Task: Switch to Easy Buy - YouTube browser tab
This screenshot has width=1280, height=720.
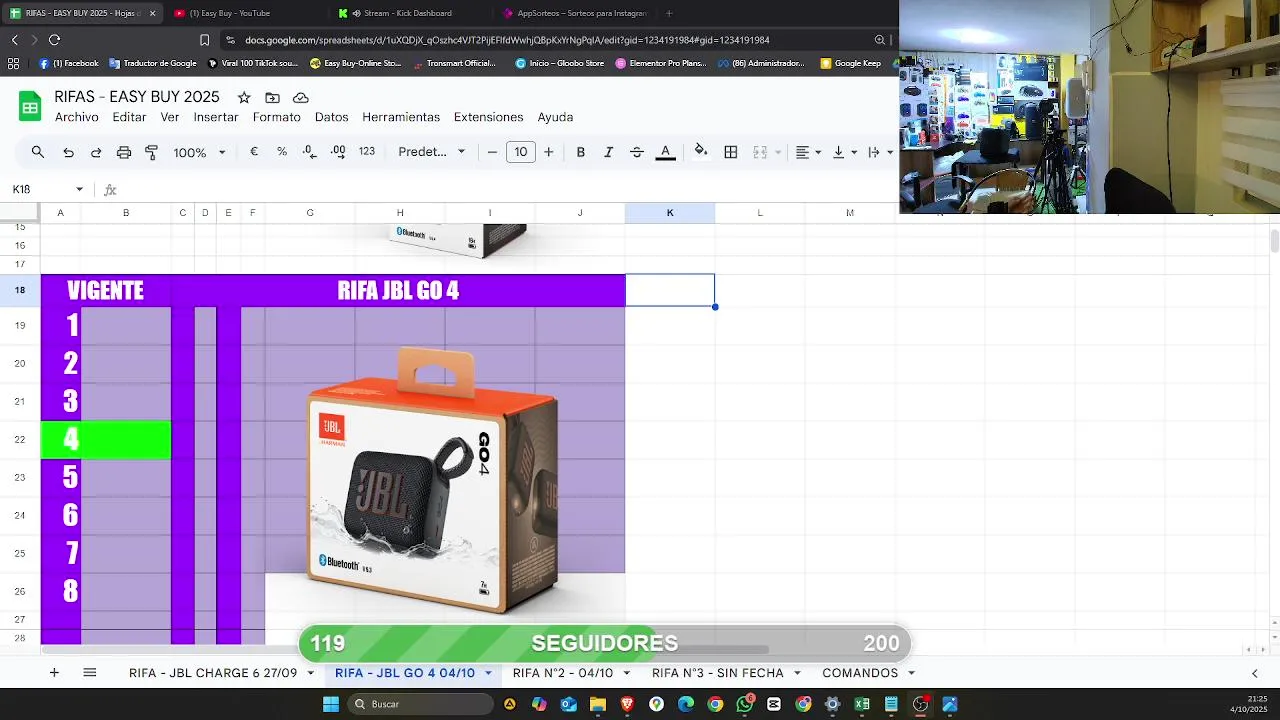Action: point(230,13)
